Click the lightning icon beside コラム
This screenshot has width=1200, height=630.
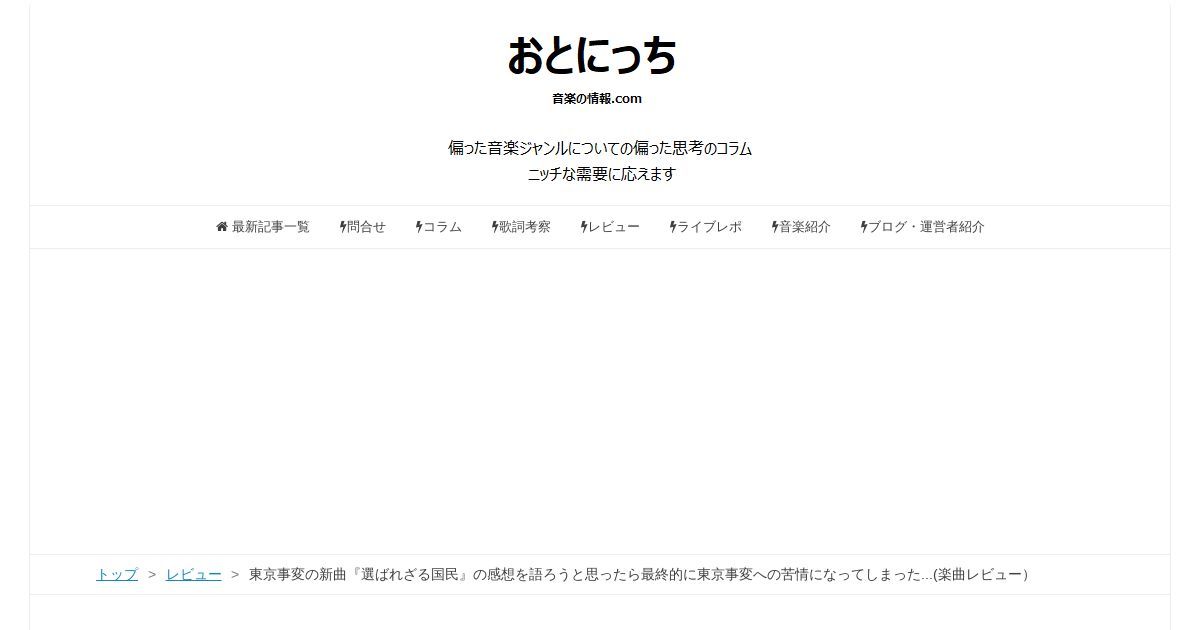419,227
